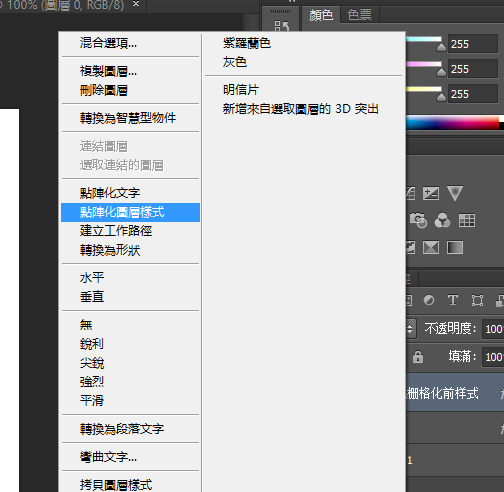Edit the second color value field 255
504x492 pixels.
coord(473,69)
